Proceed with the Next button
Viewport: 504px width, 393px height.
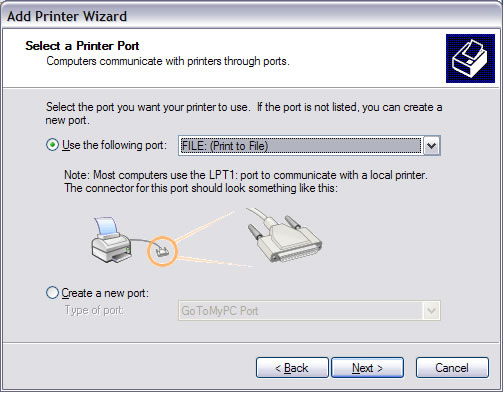pyautogui.click(x=367, y=368)
